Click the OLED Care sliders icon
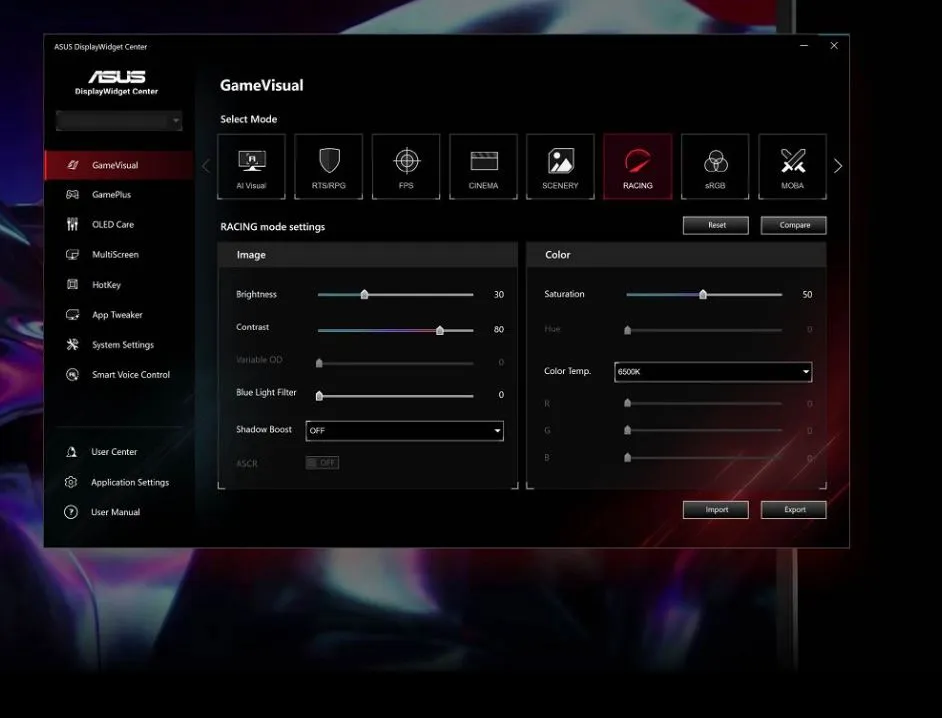 pos(72,225)
